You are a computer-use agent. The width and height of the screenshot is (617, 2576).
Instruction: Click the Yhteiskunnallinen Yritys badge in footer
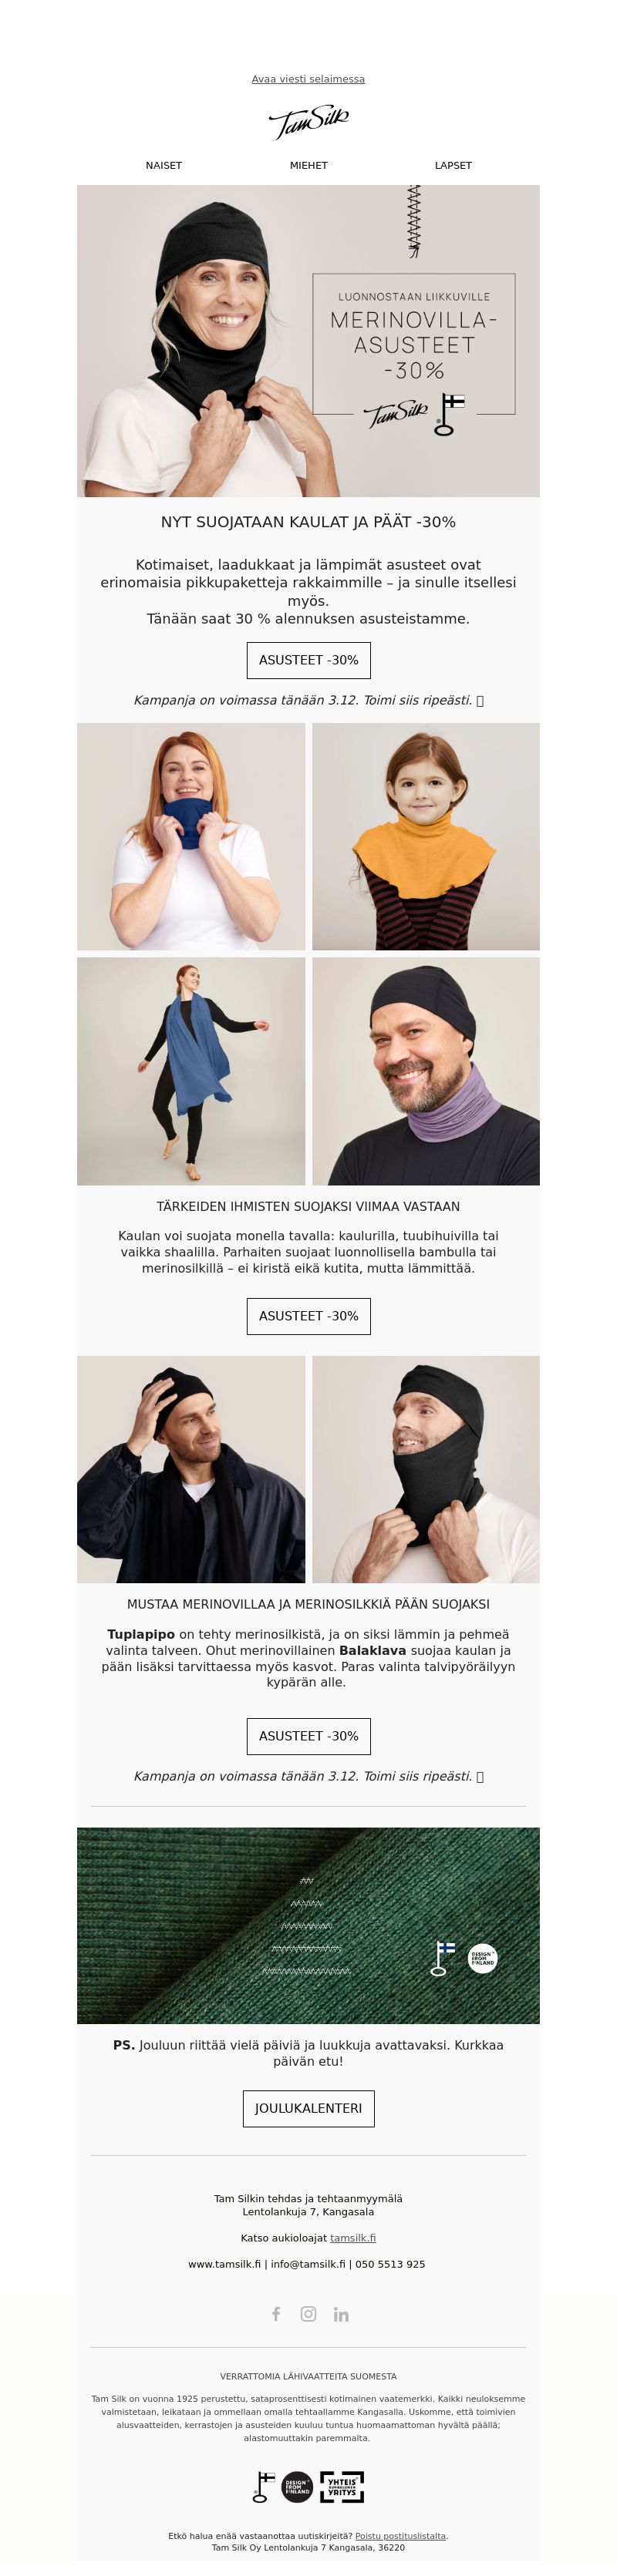342,2486
